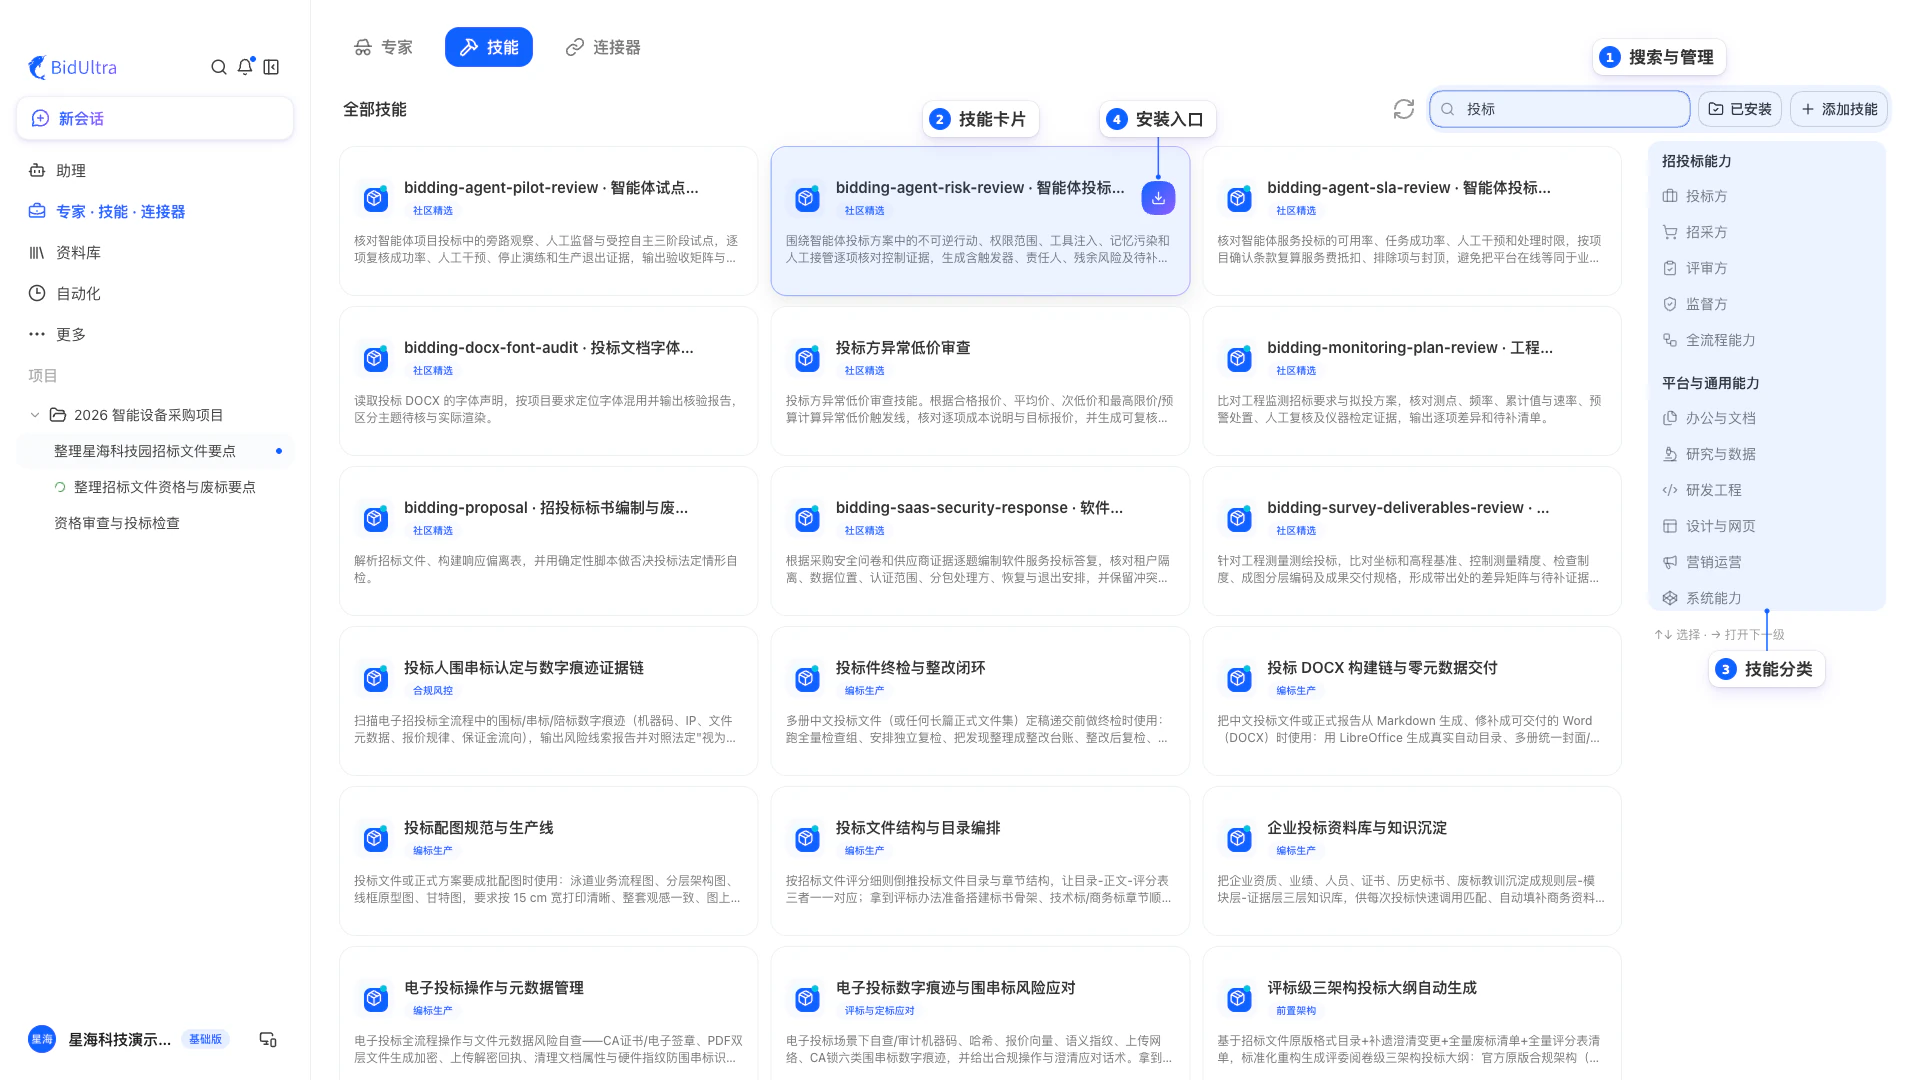The height and width of the screenshot is (1080, 1920).
Task: Open 助理 in sidebar
Action: coord(155,171)
